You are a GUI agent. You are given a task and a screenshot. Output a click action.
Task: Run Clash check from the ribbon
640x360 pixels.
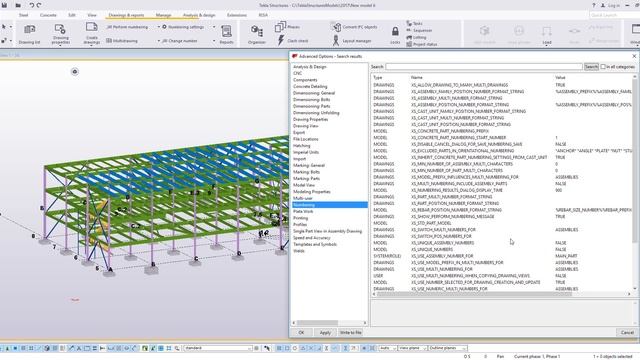tap(293, 40)
